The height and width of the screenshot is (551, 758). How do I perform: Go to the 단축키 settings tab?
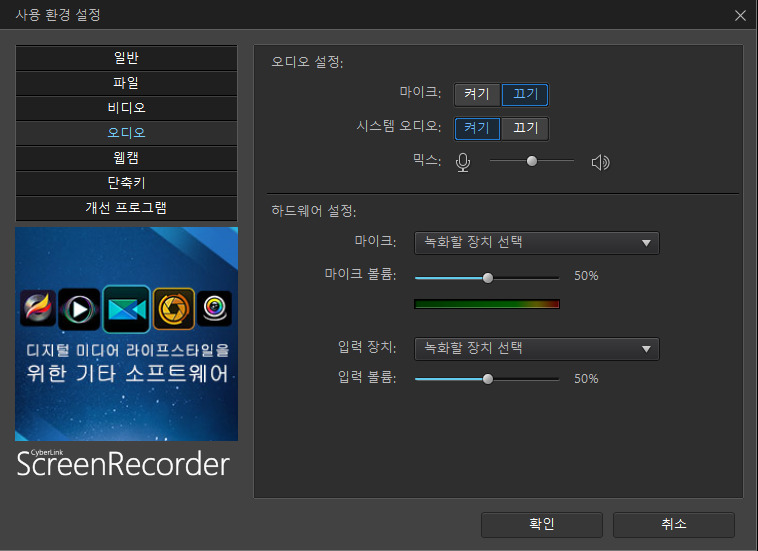[126, 184]
